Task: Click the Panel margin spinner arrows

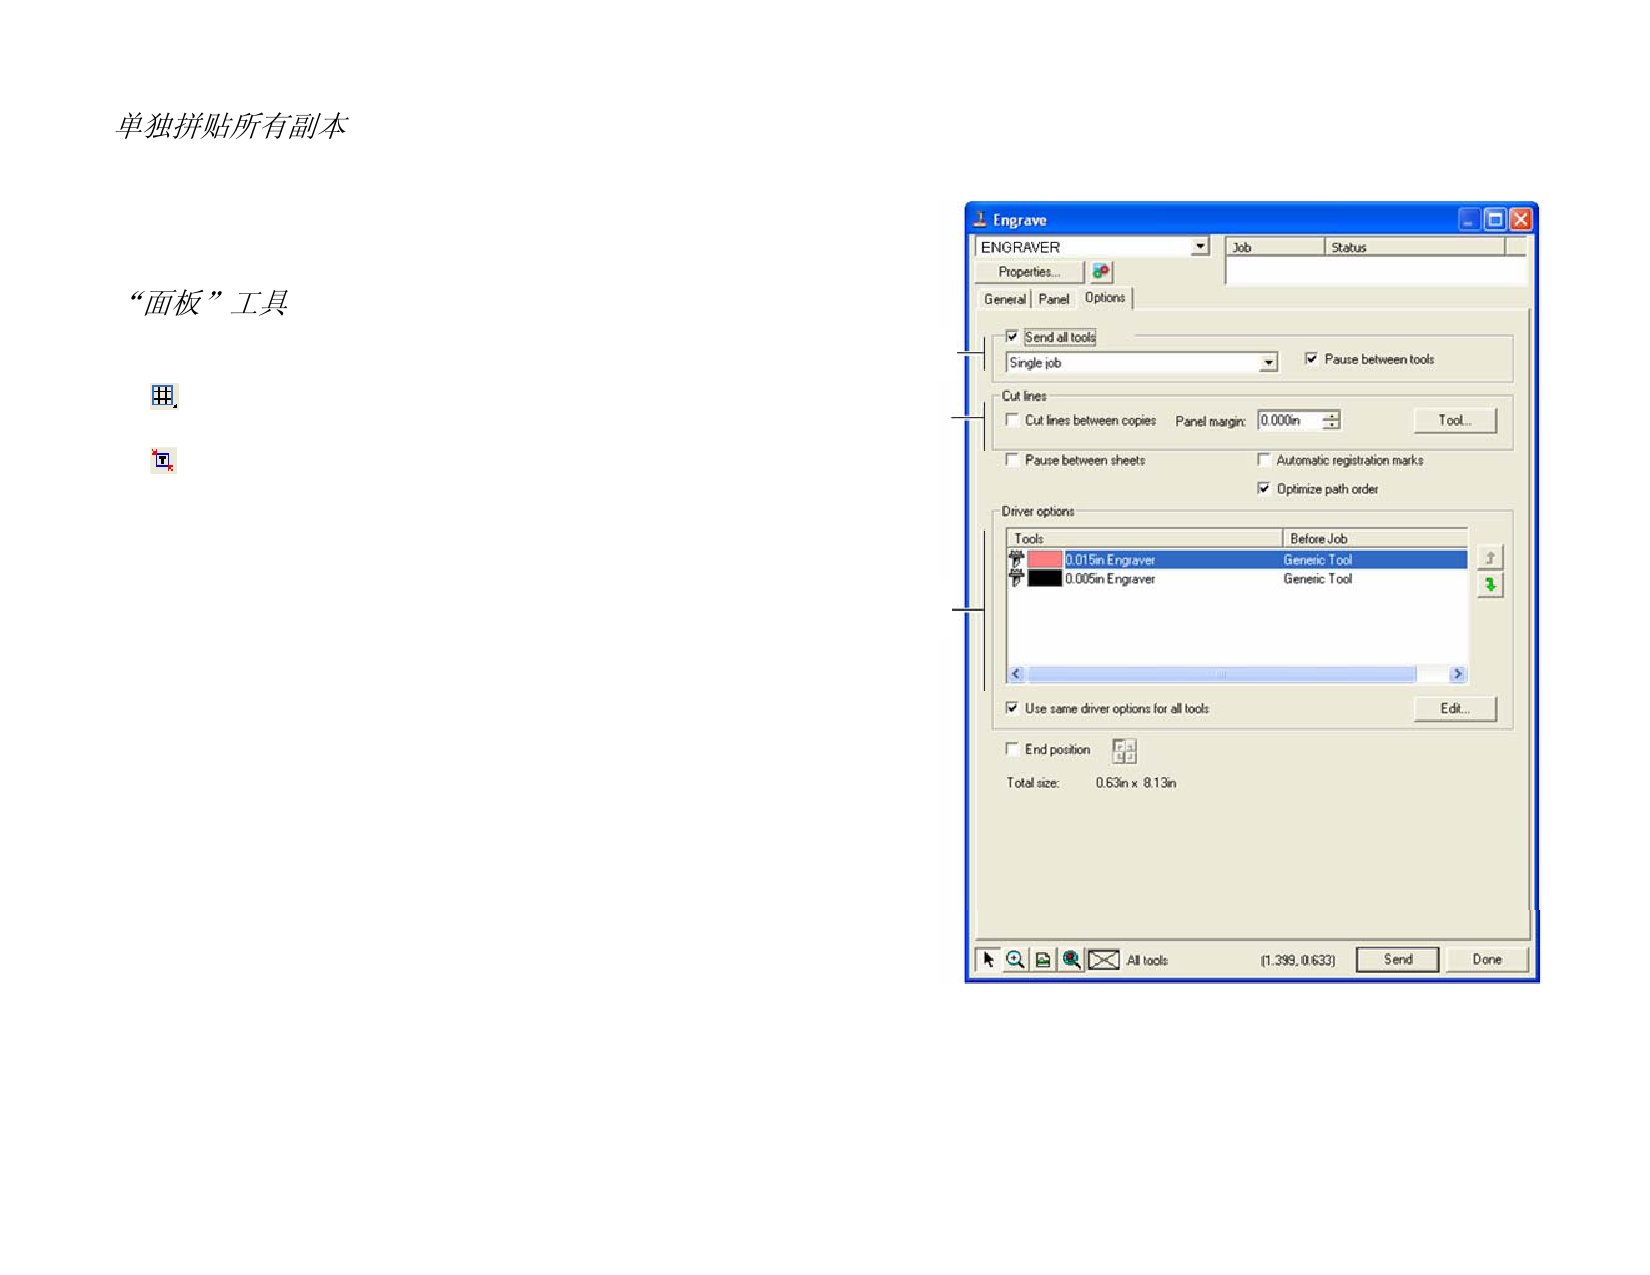Action: tap(1331, 421)
